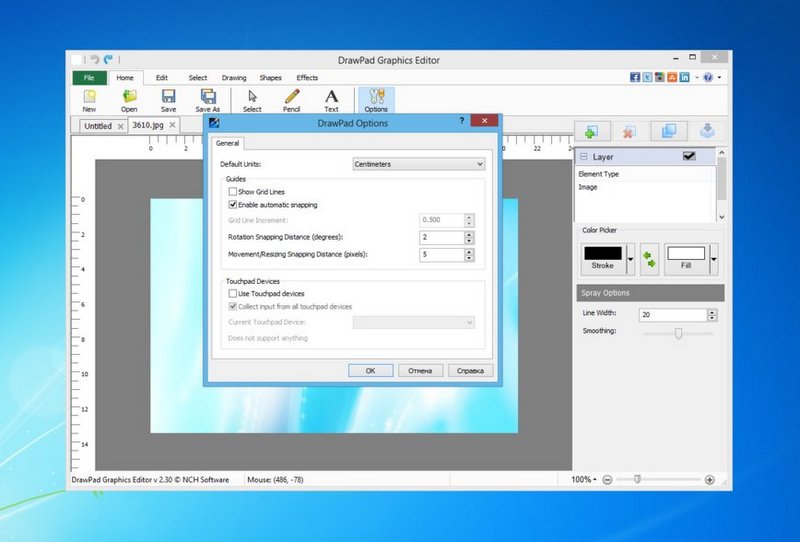Expand the social share icons overflow arrow
Viewport: 800px width, 542px height.
point(696,77)
